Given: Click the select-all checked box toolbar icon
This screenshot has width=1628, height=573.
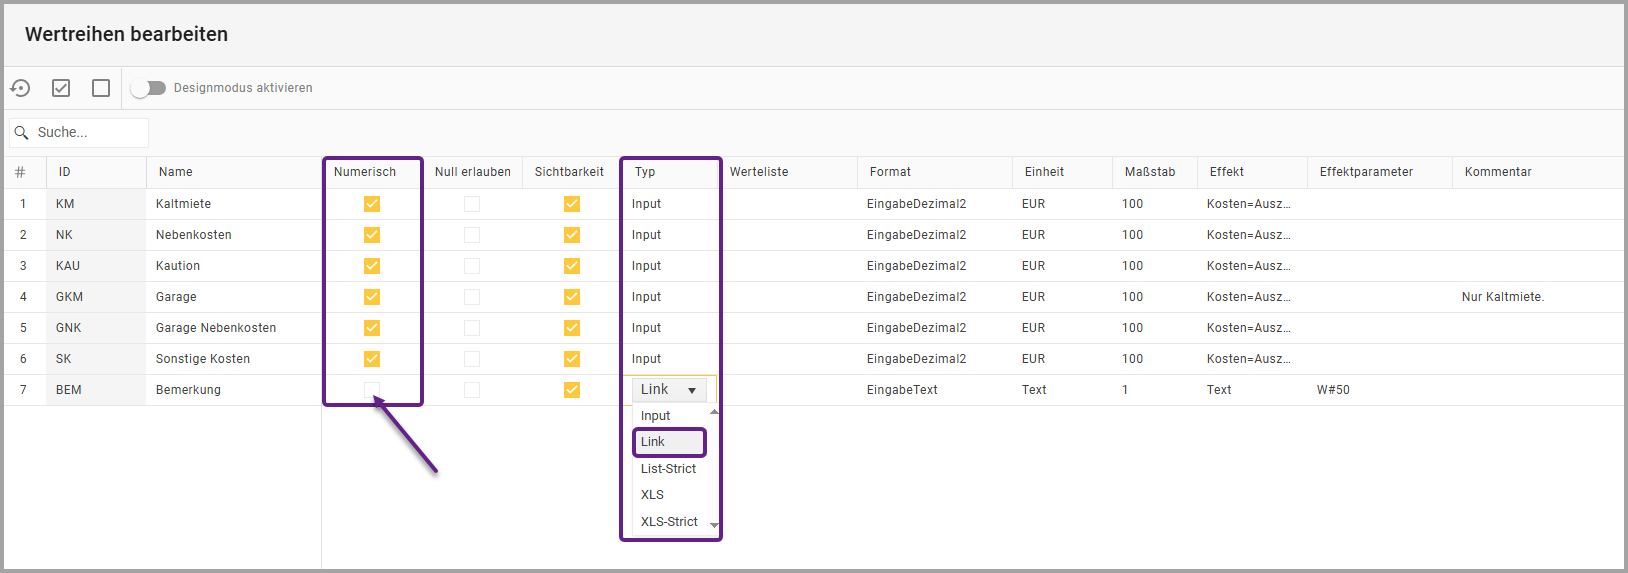Looking at the screenshot, I should click(61, 88).
